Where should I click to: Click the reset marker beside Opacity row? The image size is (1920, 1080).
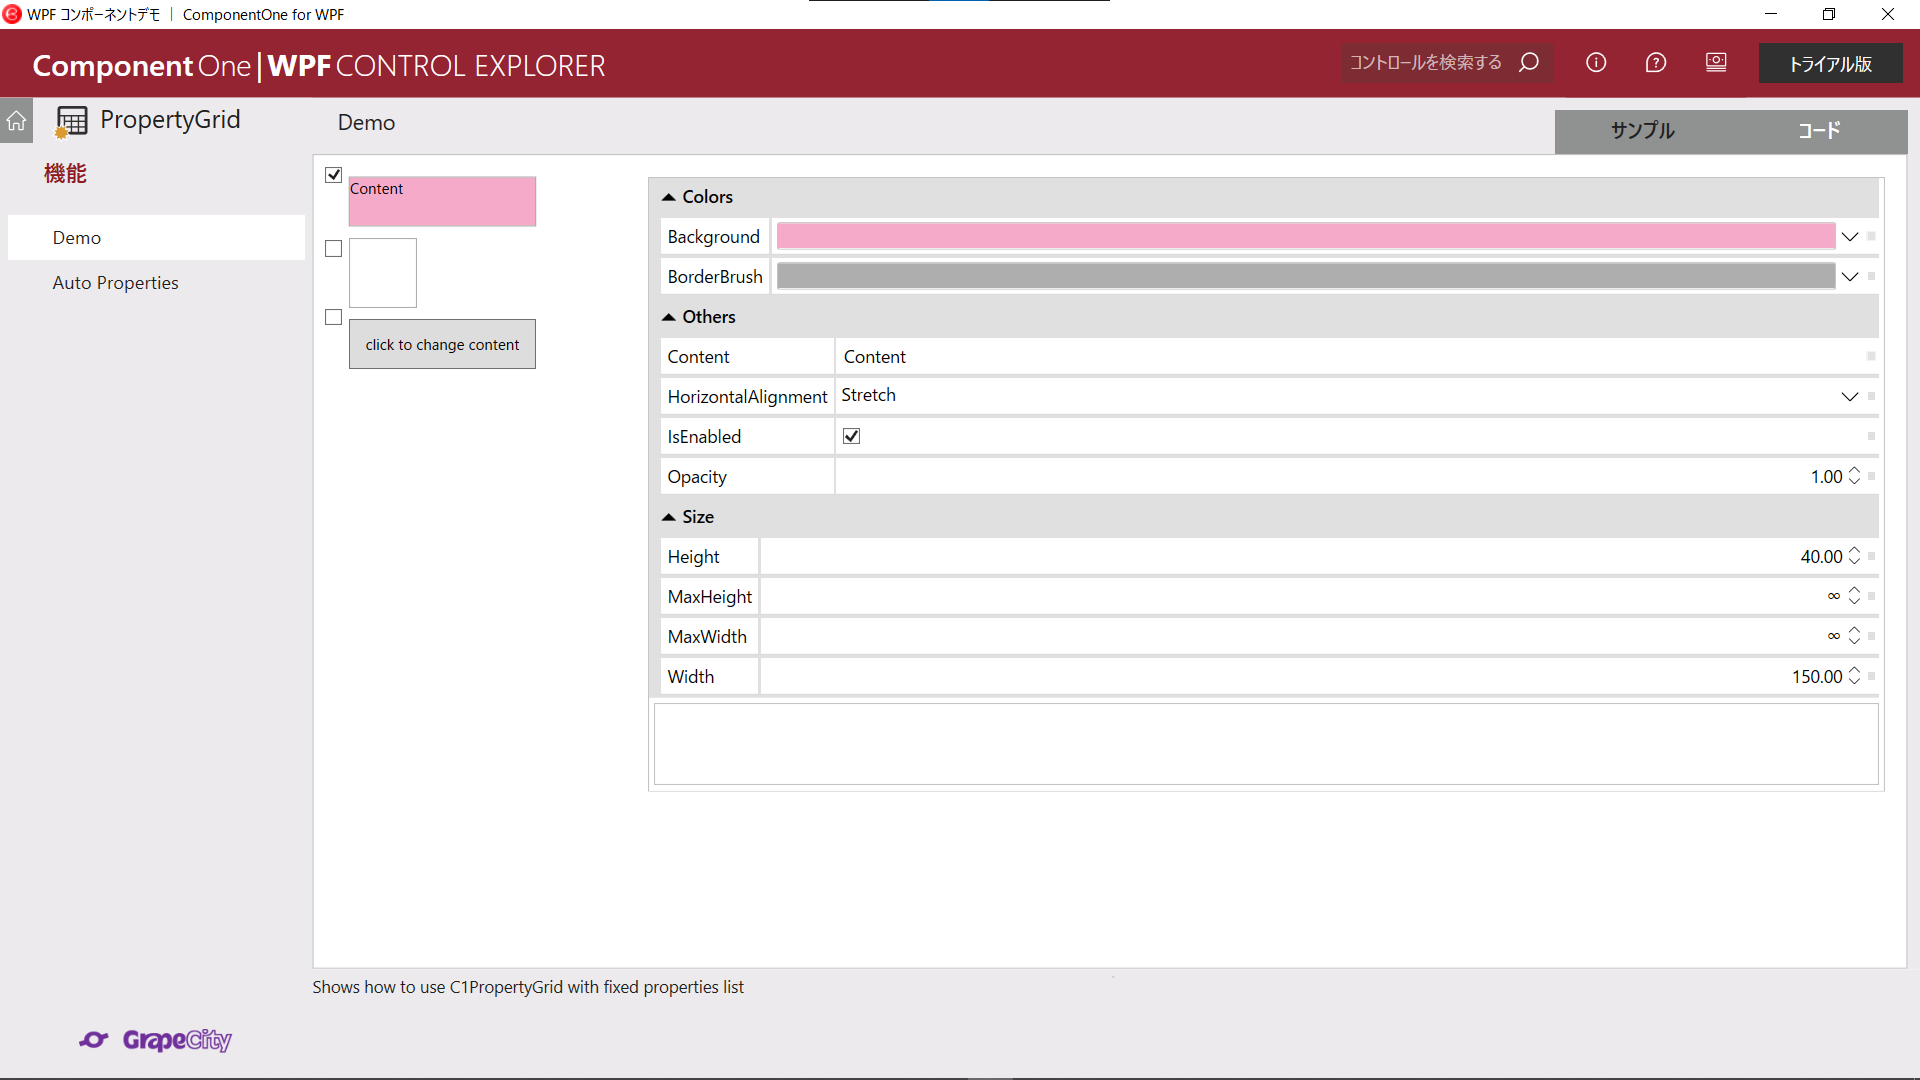[1871, 477]
